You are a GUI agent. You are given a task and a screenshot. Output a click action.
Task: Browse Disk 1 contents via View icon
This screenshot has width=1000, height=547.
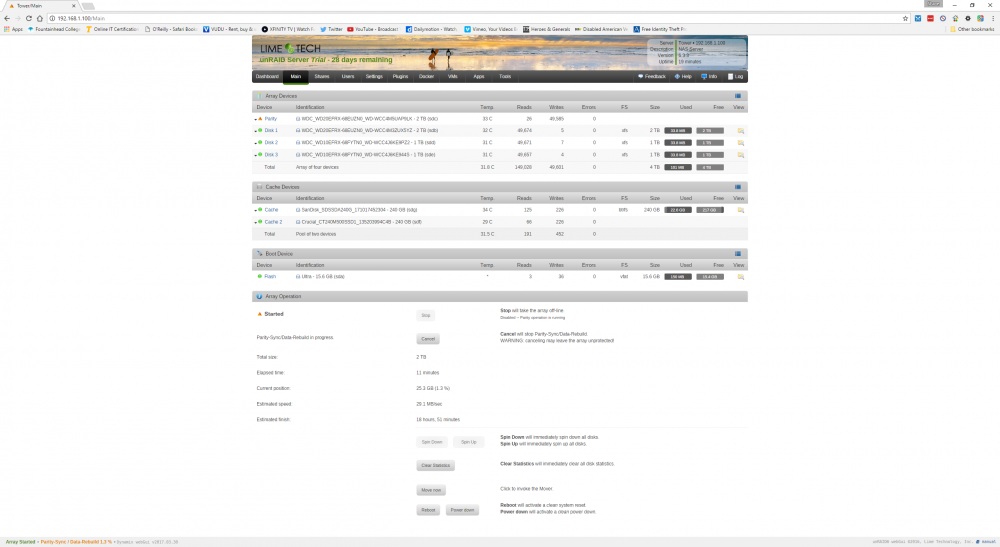pyautogui.click(x=740, y=131)
